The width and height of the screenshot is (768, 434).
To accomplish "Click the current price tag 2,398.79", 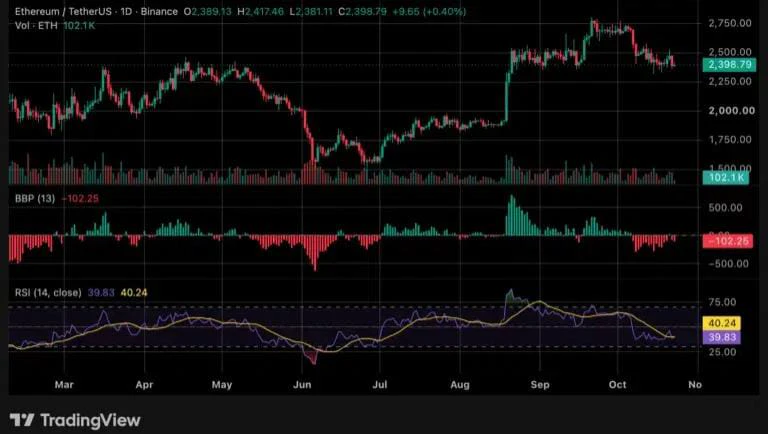I will coord(729,65).
